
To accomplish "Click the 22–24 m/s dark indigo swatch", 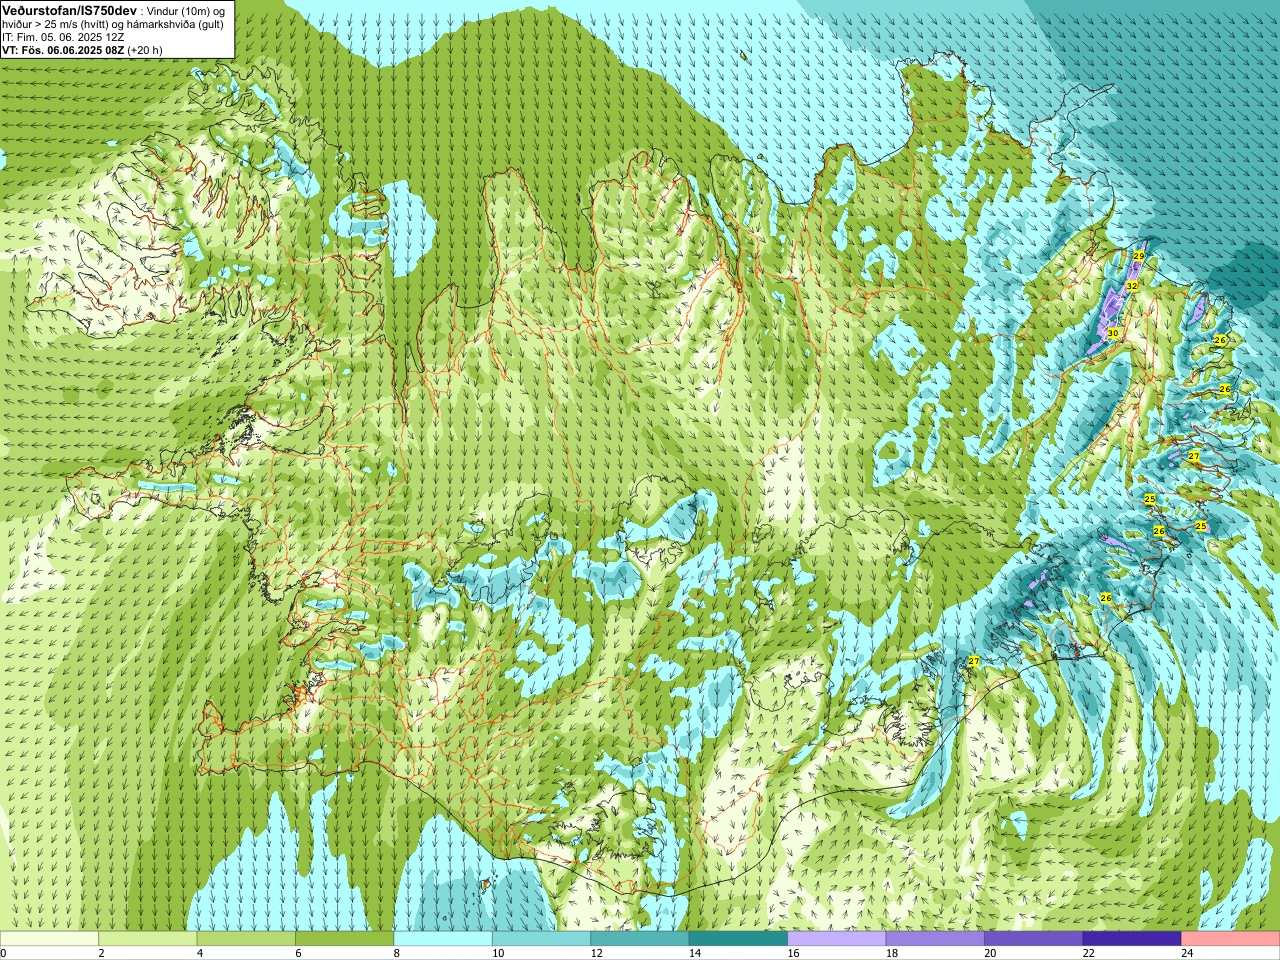I will tap(1132, 939).
